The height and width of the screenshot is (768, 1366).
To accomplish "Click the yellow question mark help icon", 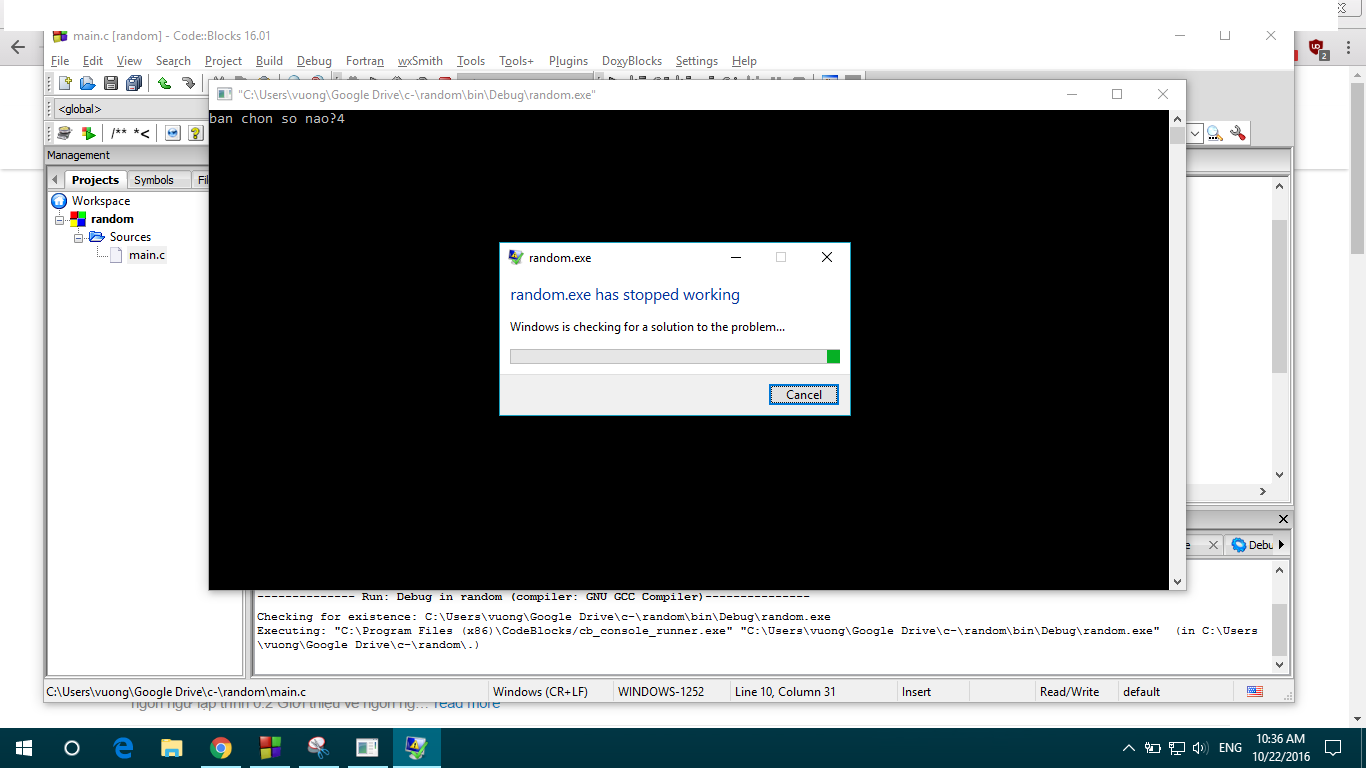I will 196,133.
